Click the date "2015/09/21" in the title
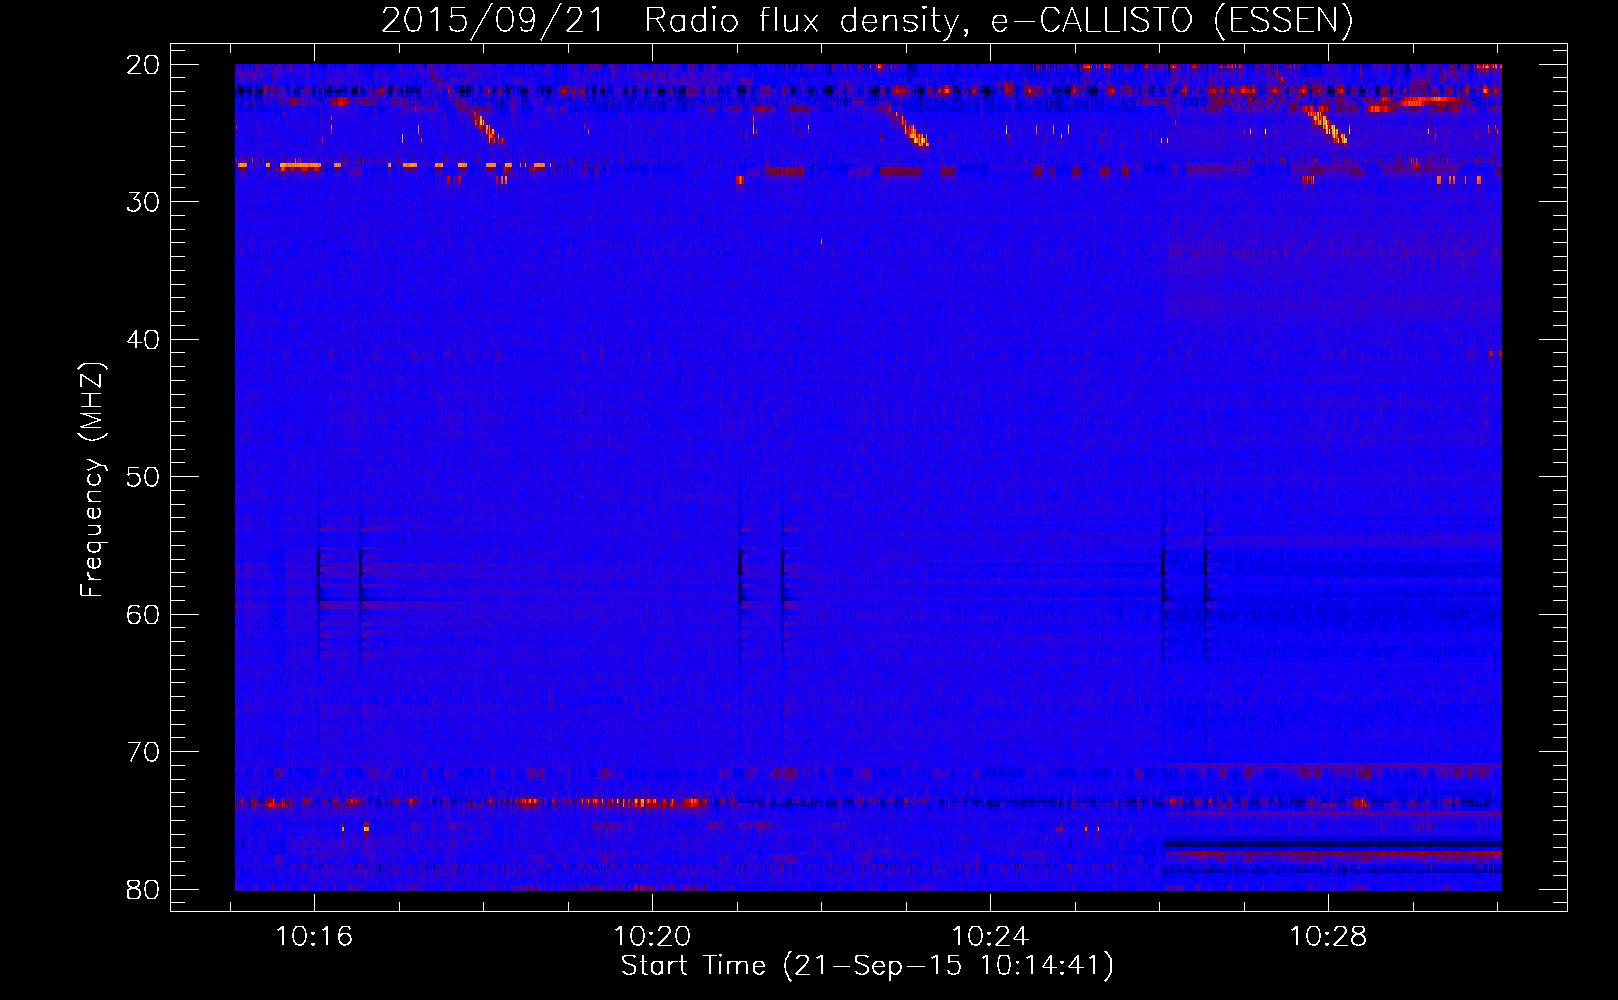 tap(493, 20)
